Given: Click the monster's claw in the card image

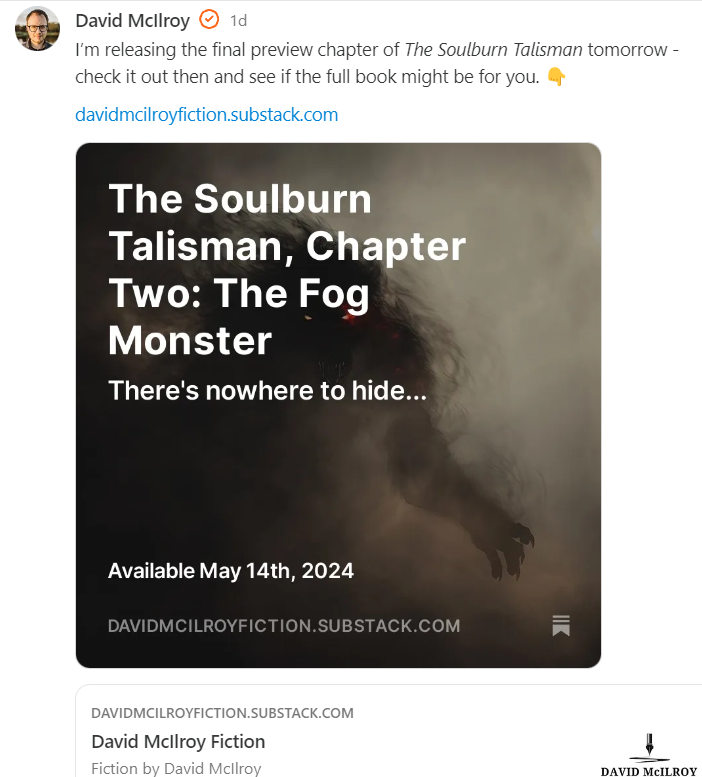Looking at the screenshot, I should 513,547.
